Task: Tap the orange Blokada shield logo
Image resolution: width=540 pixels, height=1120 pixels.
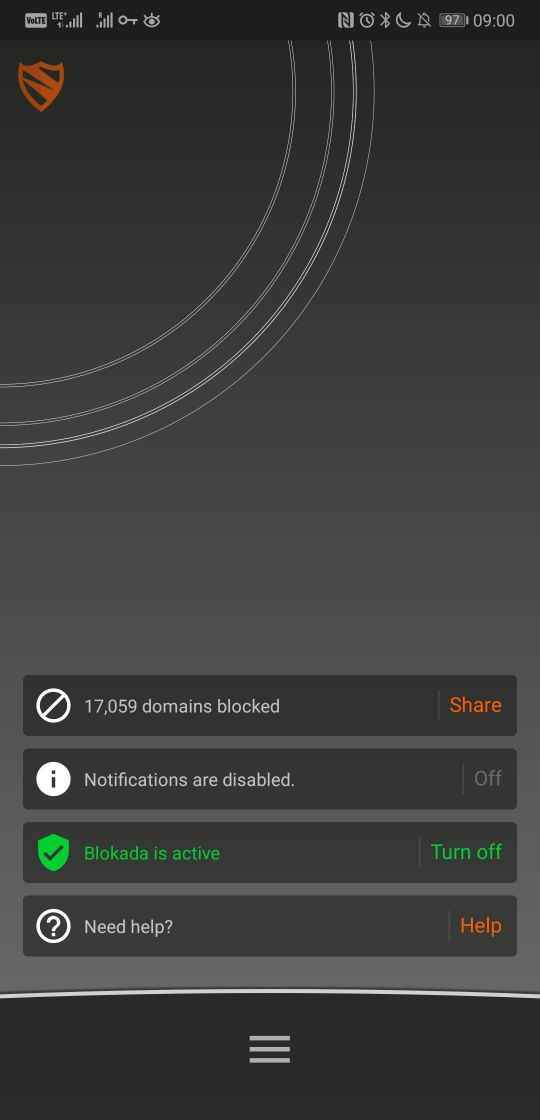Action: (x=41, y=86)
